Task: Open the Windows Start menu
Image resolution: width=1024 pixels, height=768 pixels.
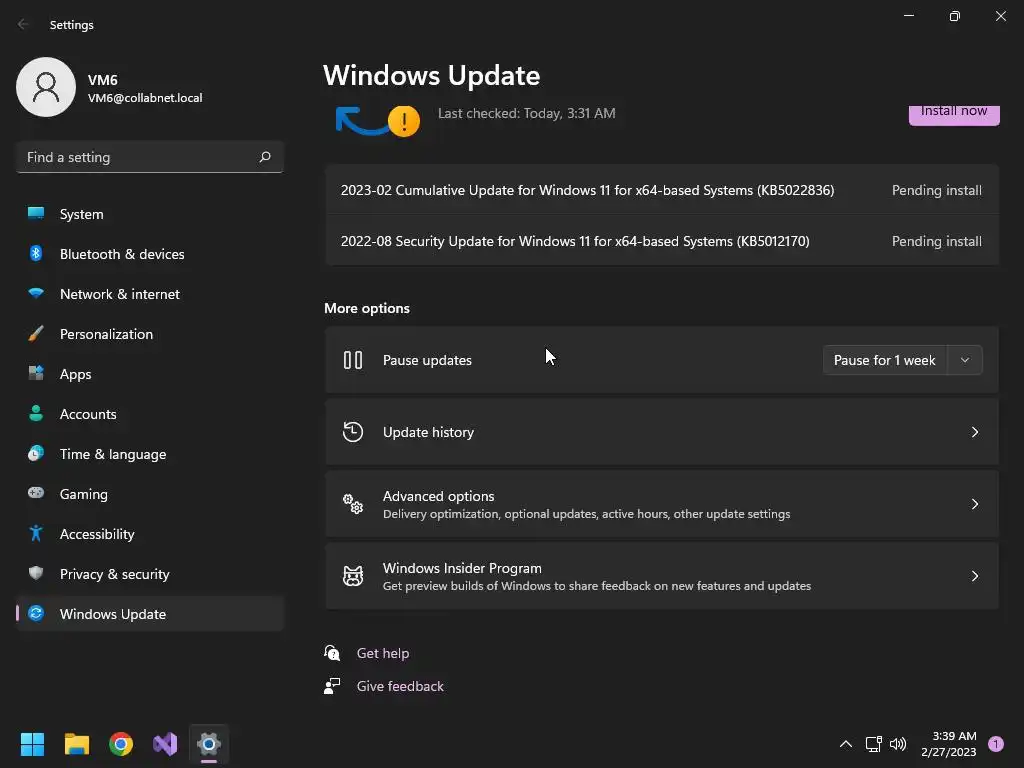Action: point(32,744)
